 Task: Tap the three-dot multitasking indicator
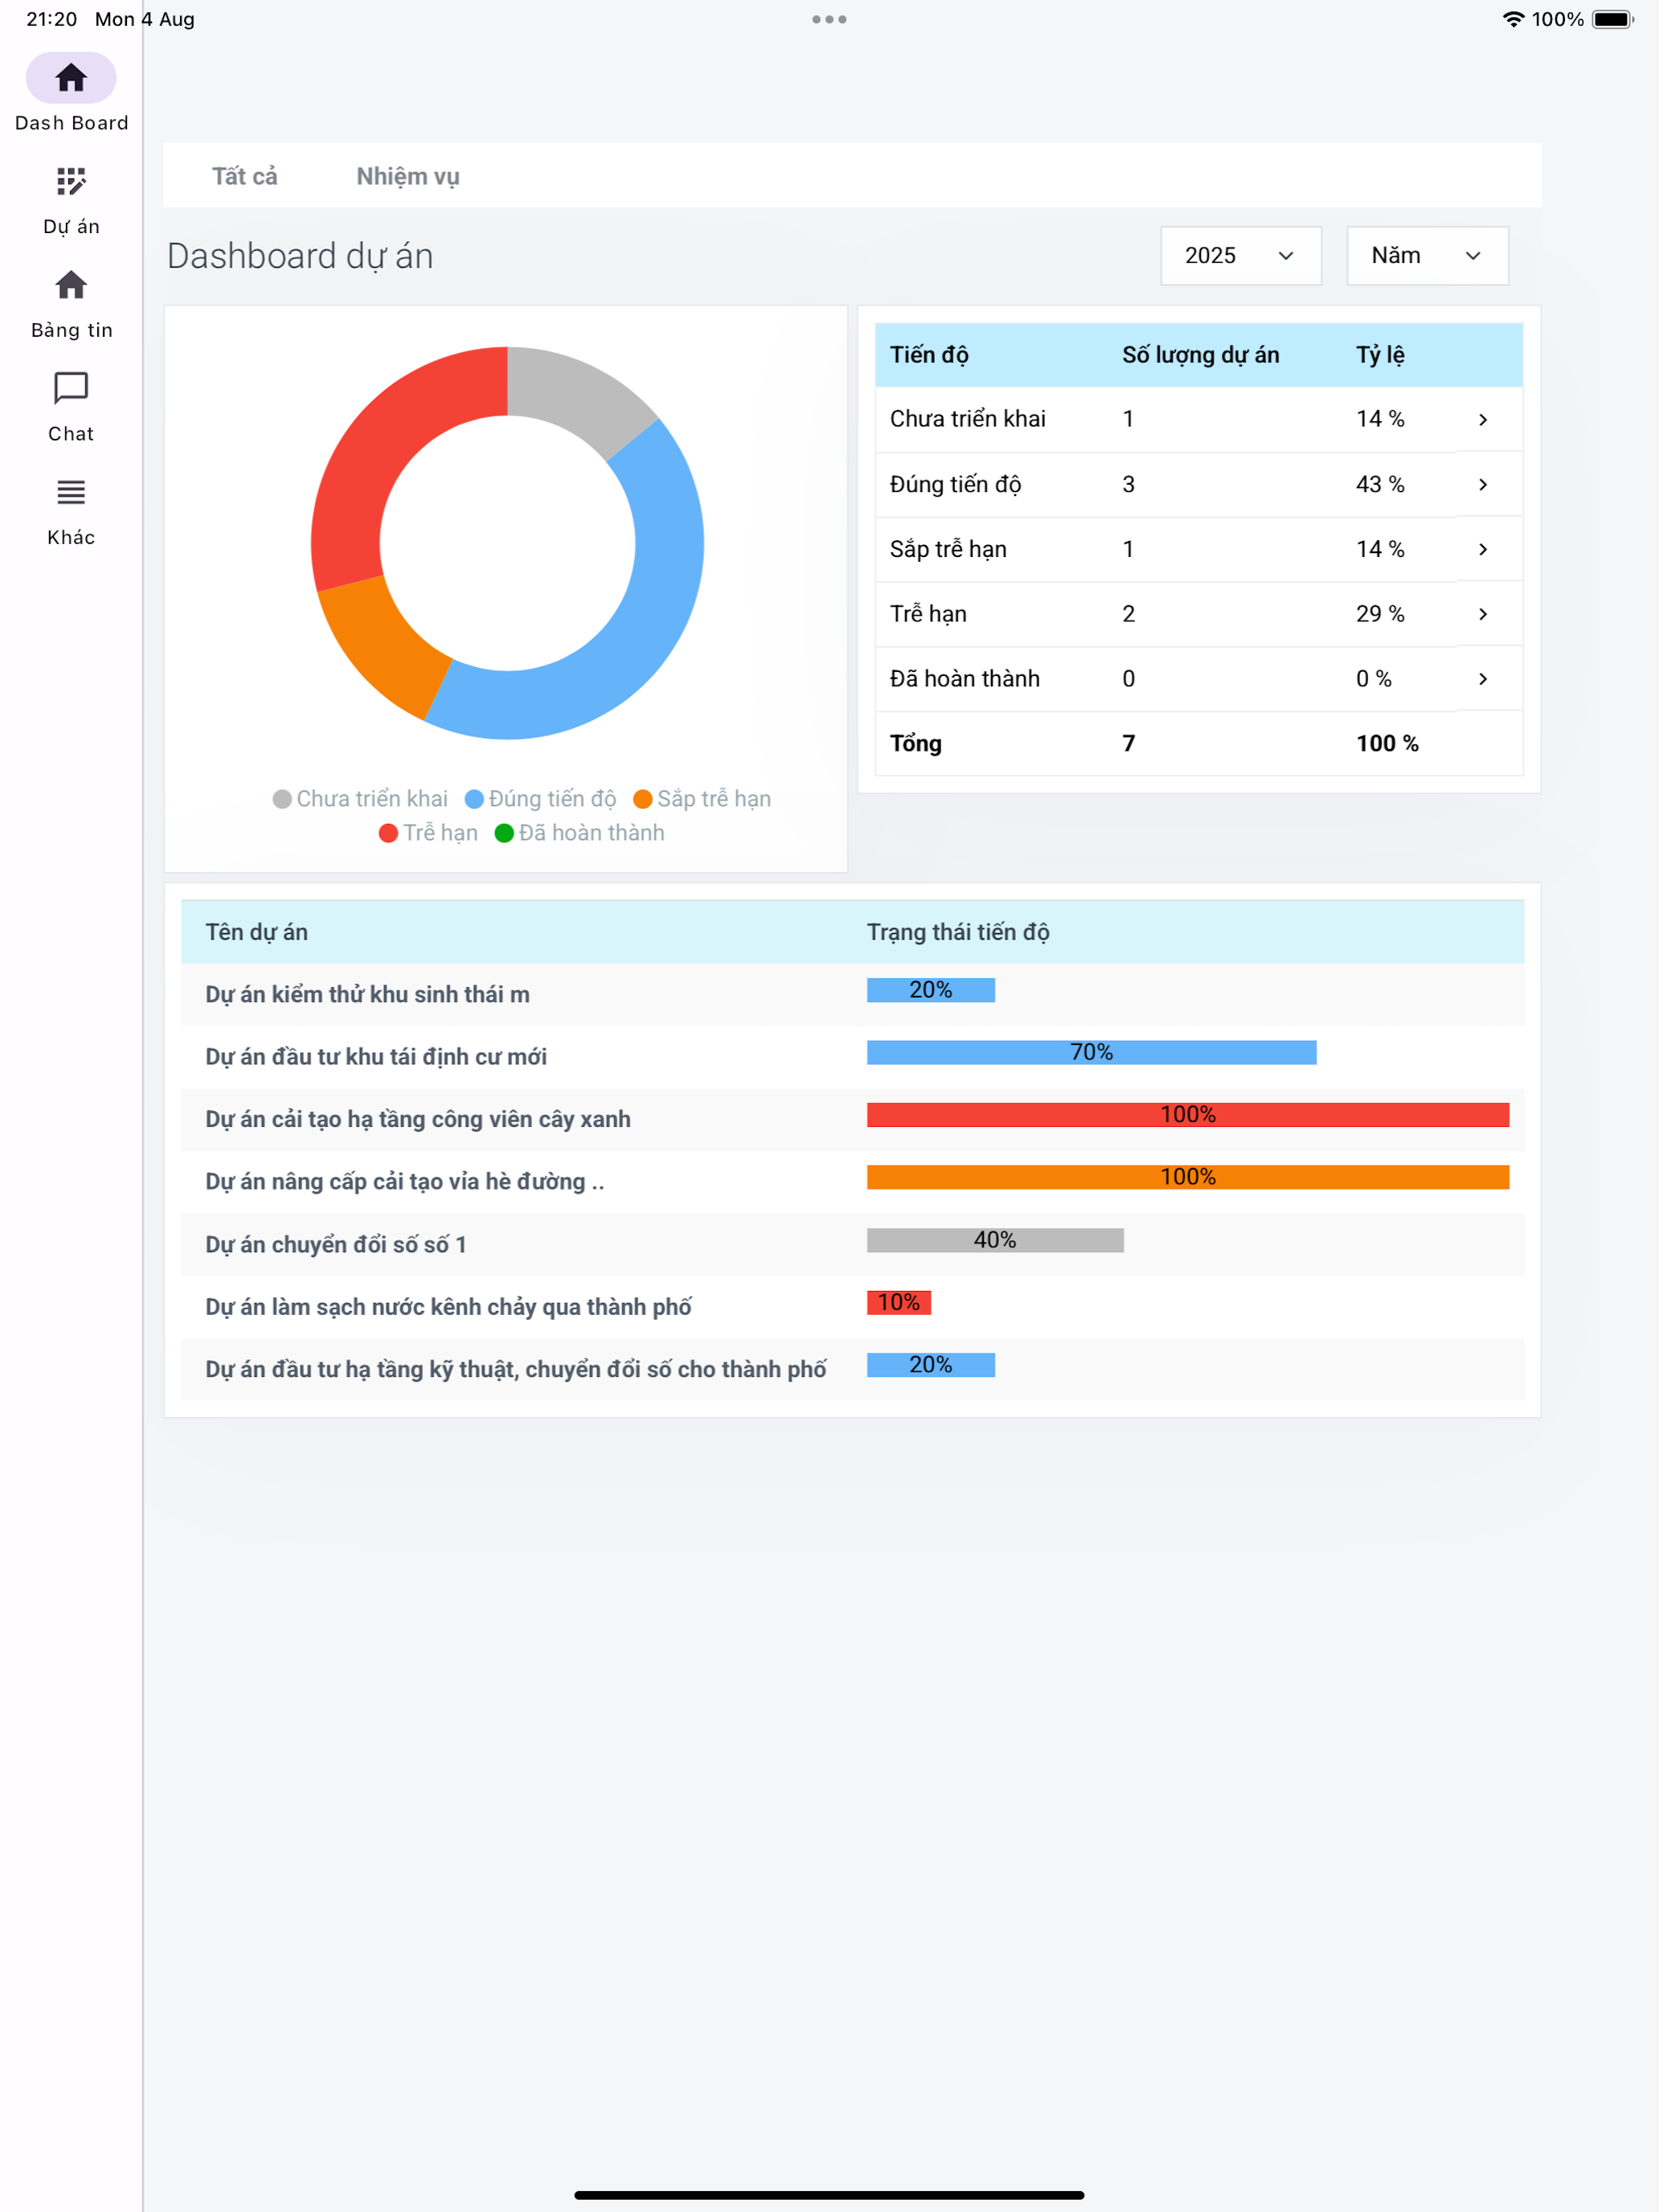pos(829,19)
